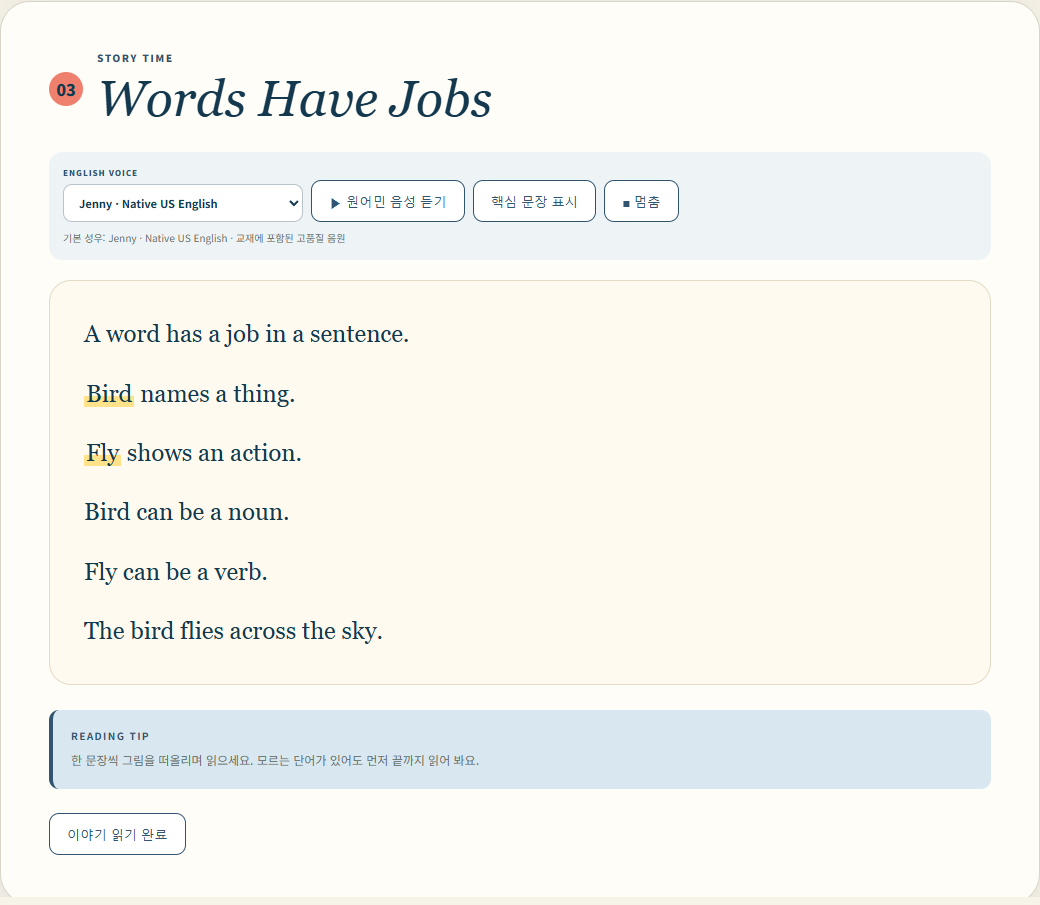Click the STORY TIME label
1040x905 pixels.
135,58
